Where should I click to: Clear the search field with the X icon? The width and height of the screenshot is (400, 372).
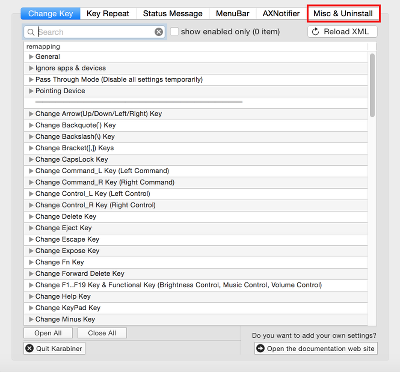(x=159, y=32)
